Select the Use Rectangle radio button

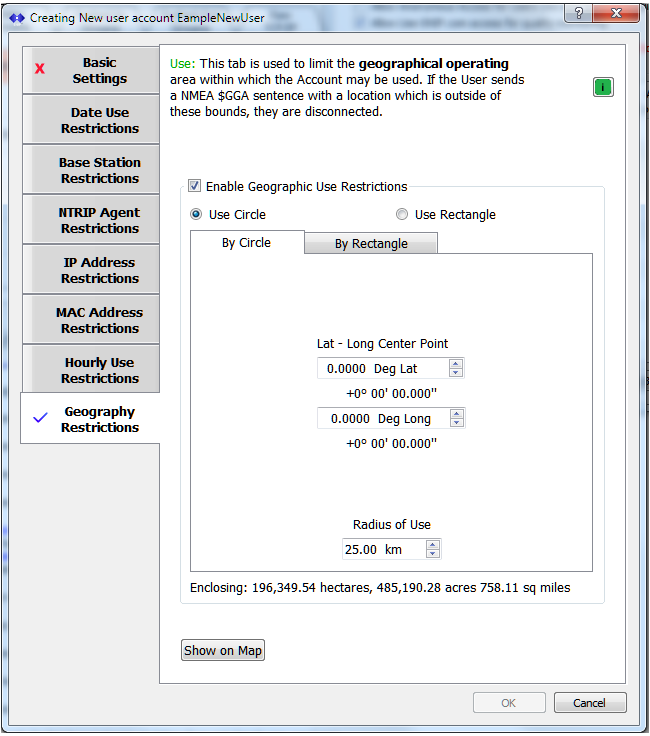(x=402, y=214)
